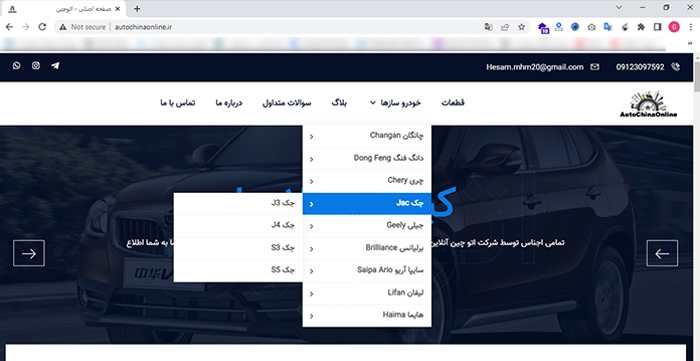Choose Jac J3 from the submenu
The height and width of the screenshot is (361, 700).
coord(238,203)
